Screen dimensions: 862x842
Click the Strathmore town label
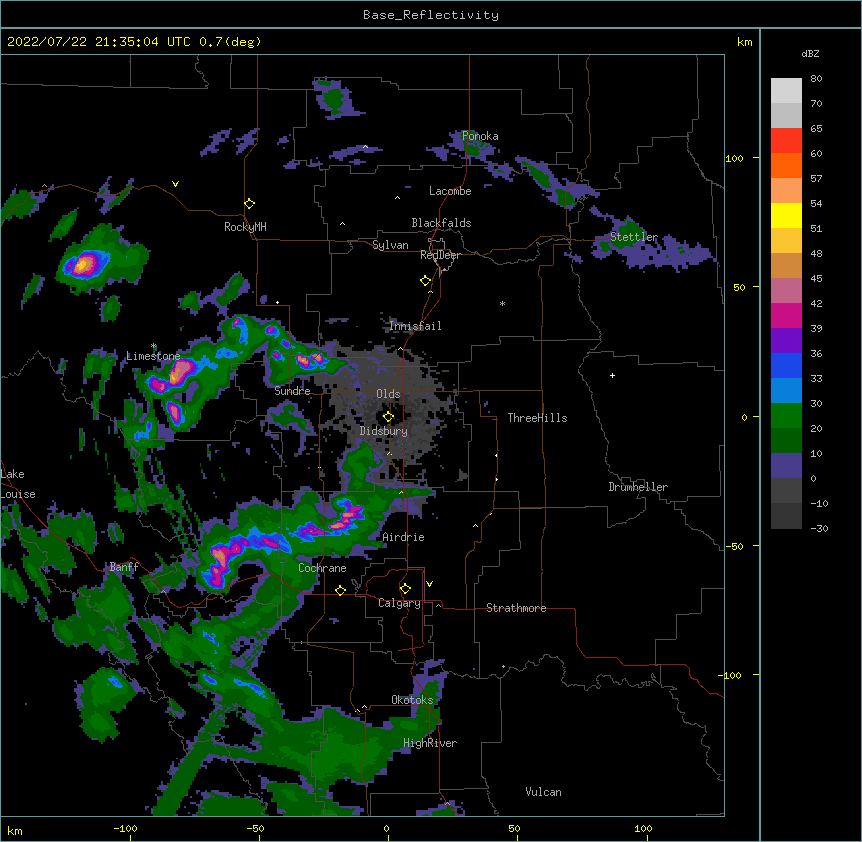516,608
